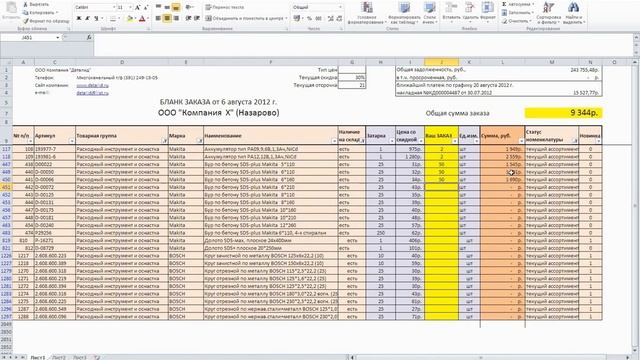Screen dimensions: 640x360
Task: Toggle middle vertical alignment
Action: (167, 7)
